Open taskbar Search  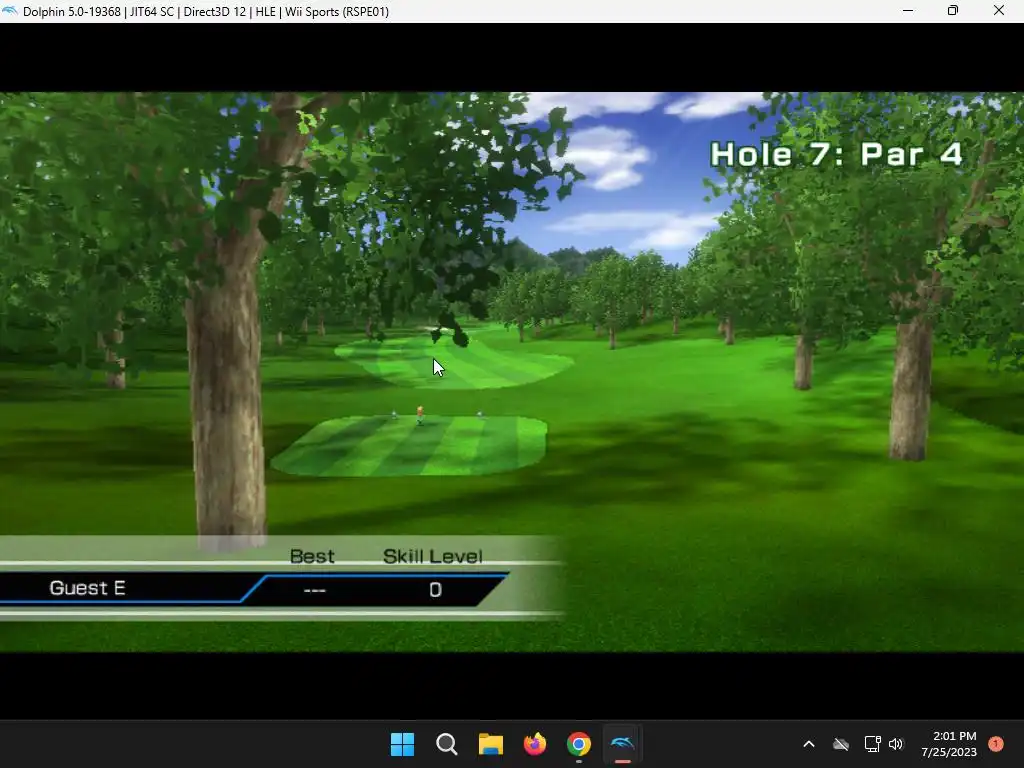pos(447,744)
